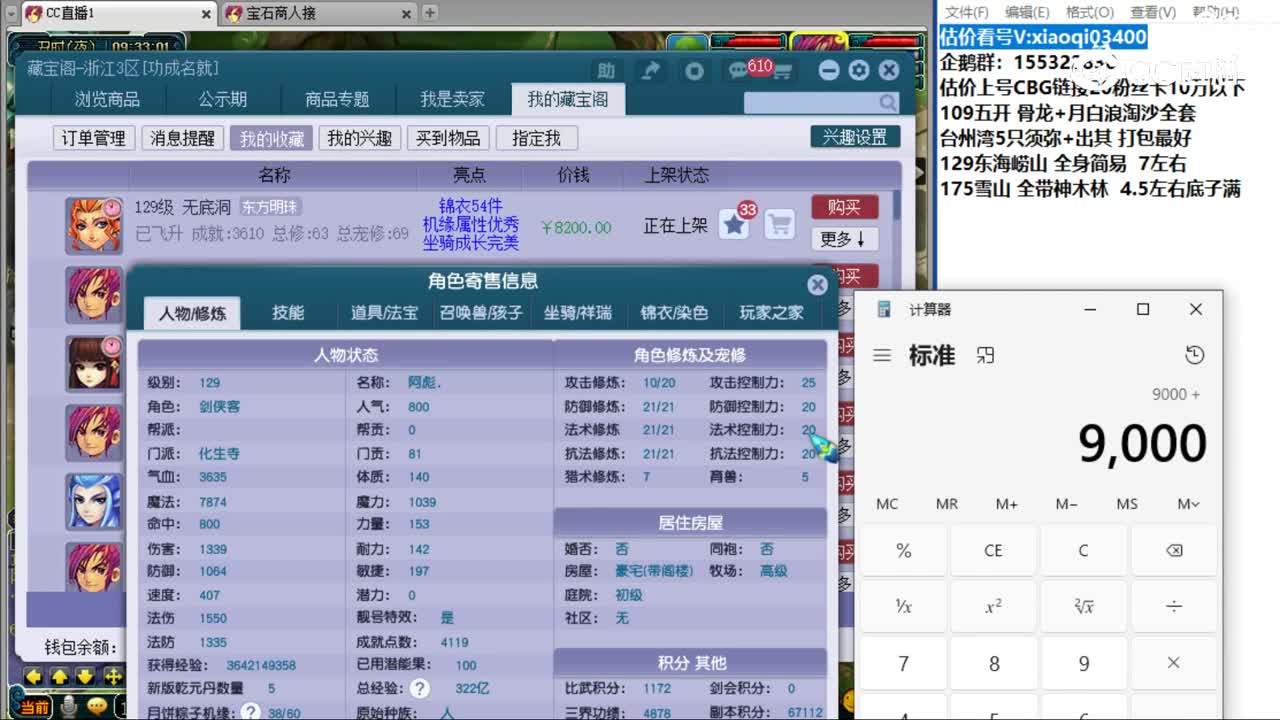
Task: Open the calculator hamburger menu
Action: point(881,354)
